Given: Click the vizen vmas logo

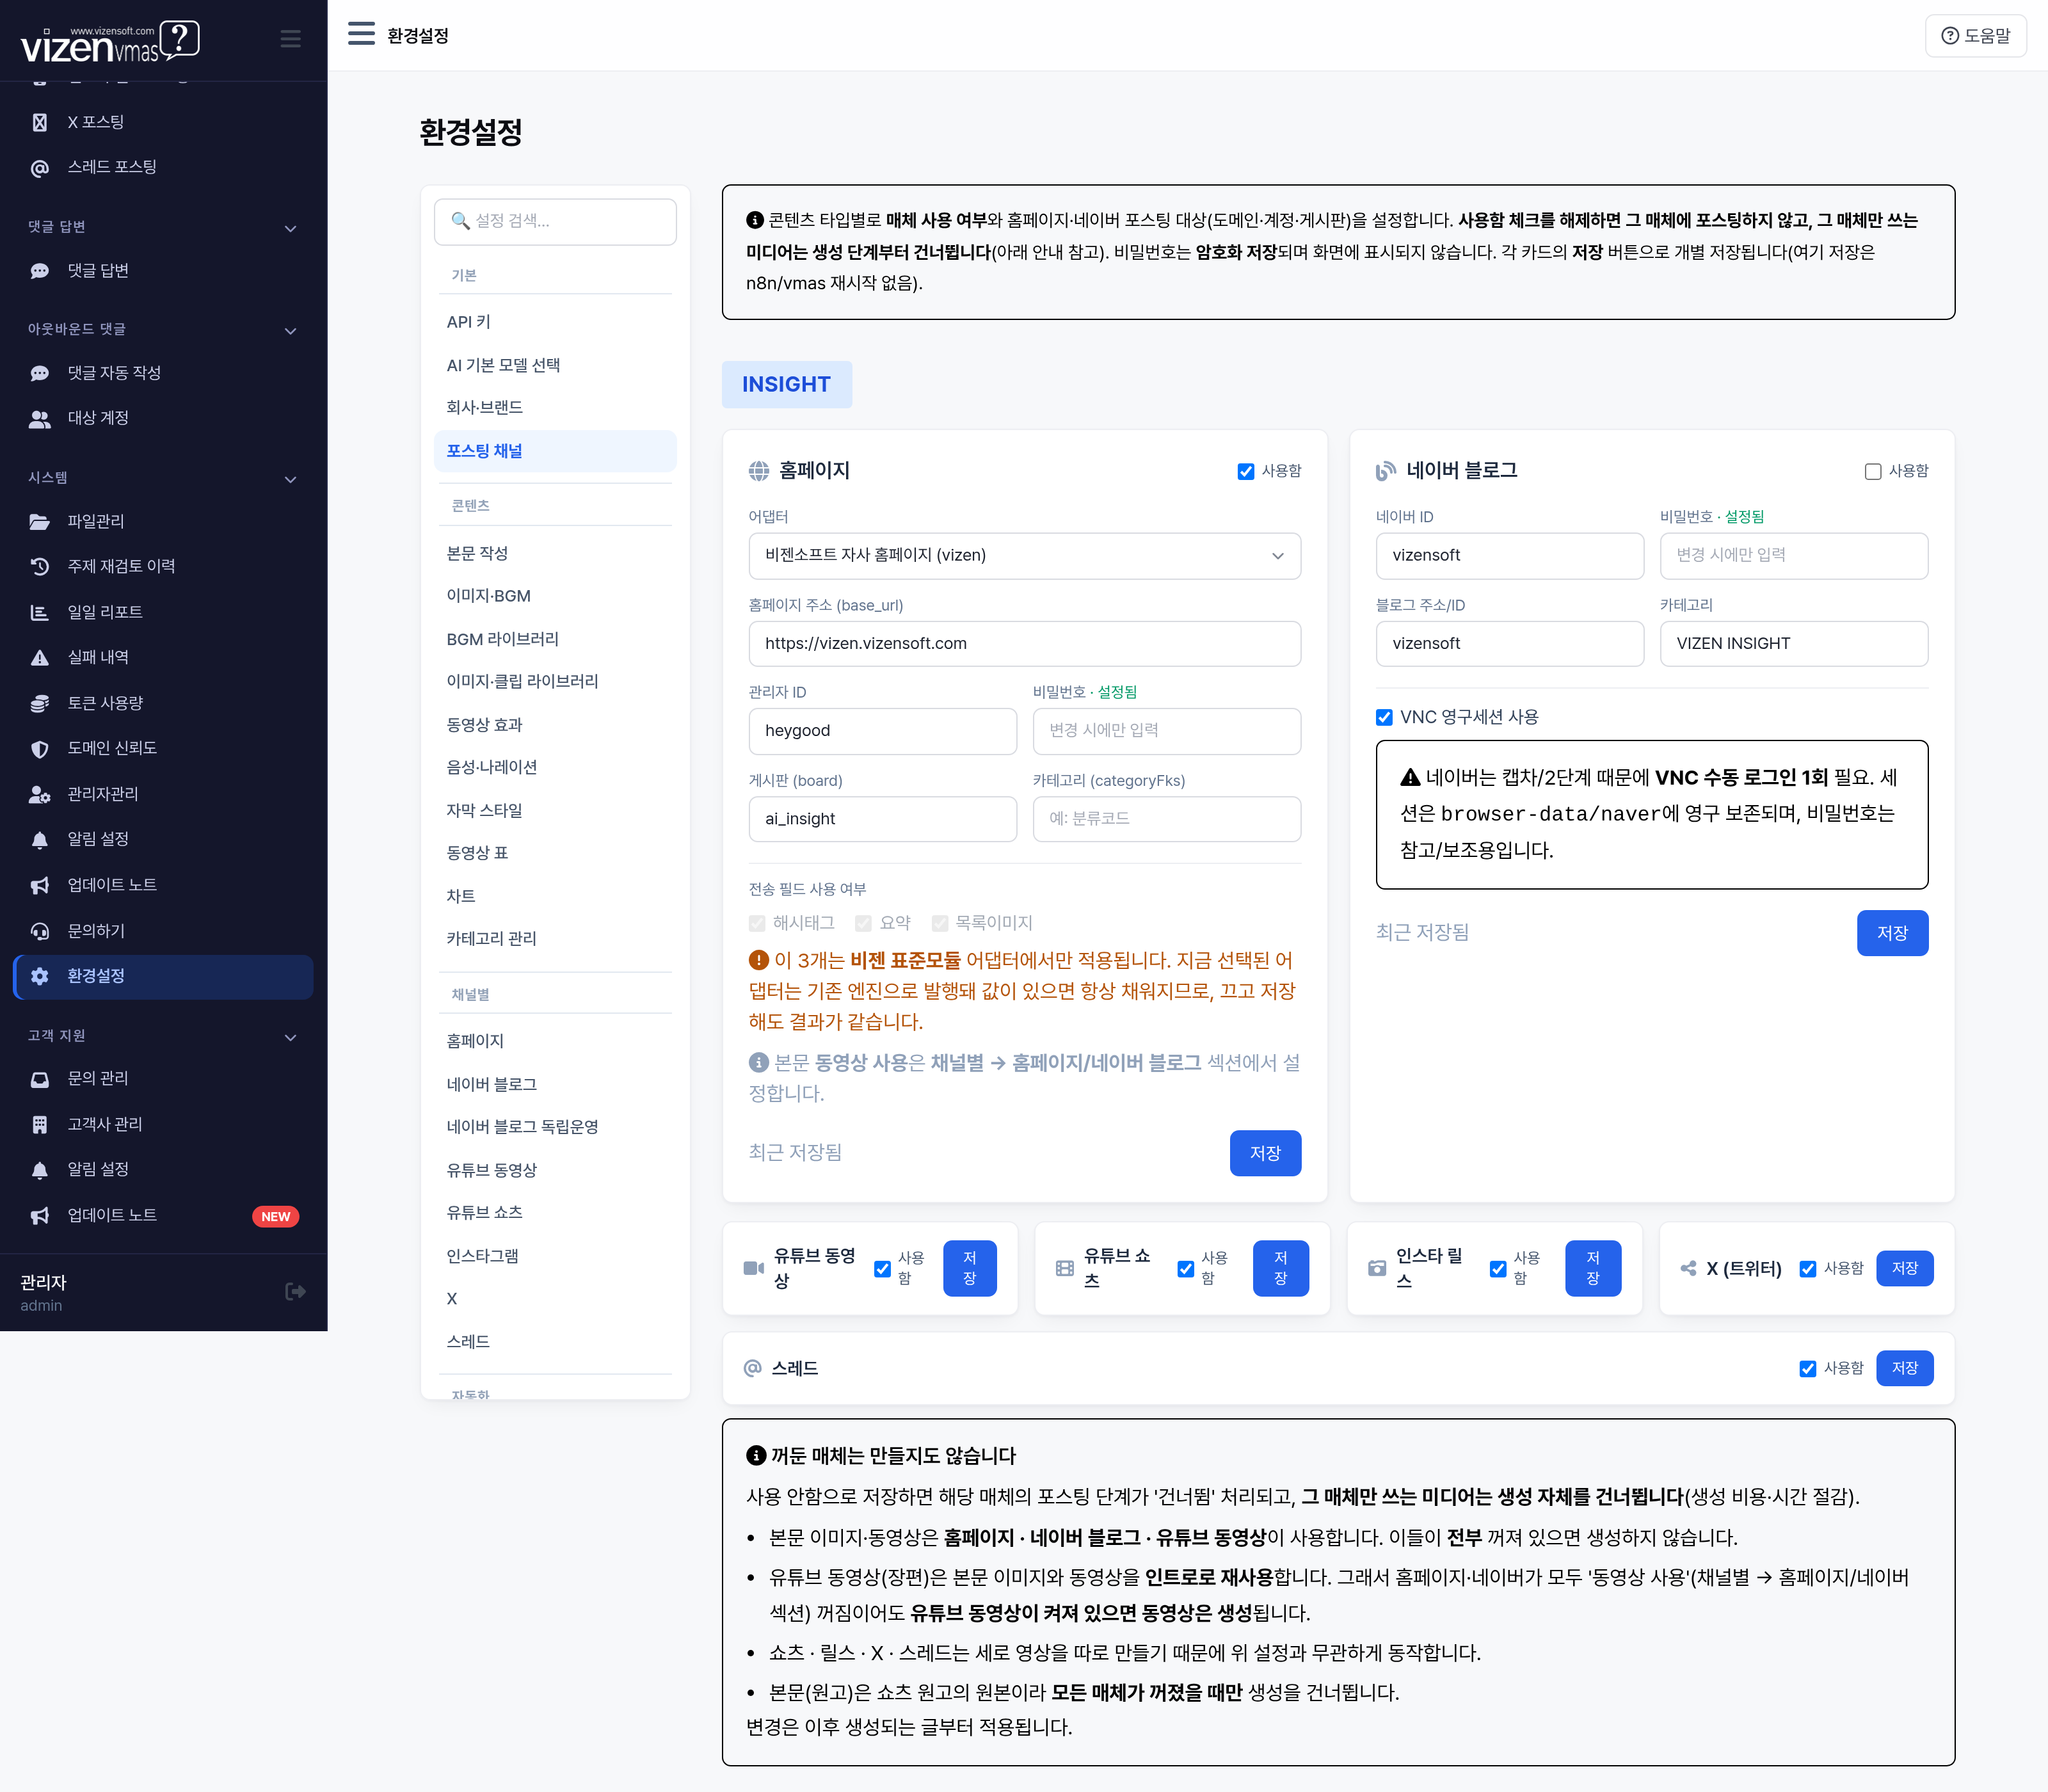Looking at the screenshot, I should point(110,42).
